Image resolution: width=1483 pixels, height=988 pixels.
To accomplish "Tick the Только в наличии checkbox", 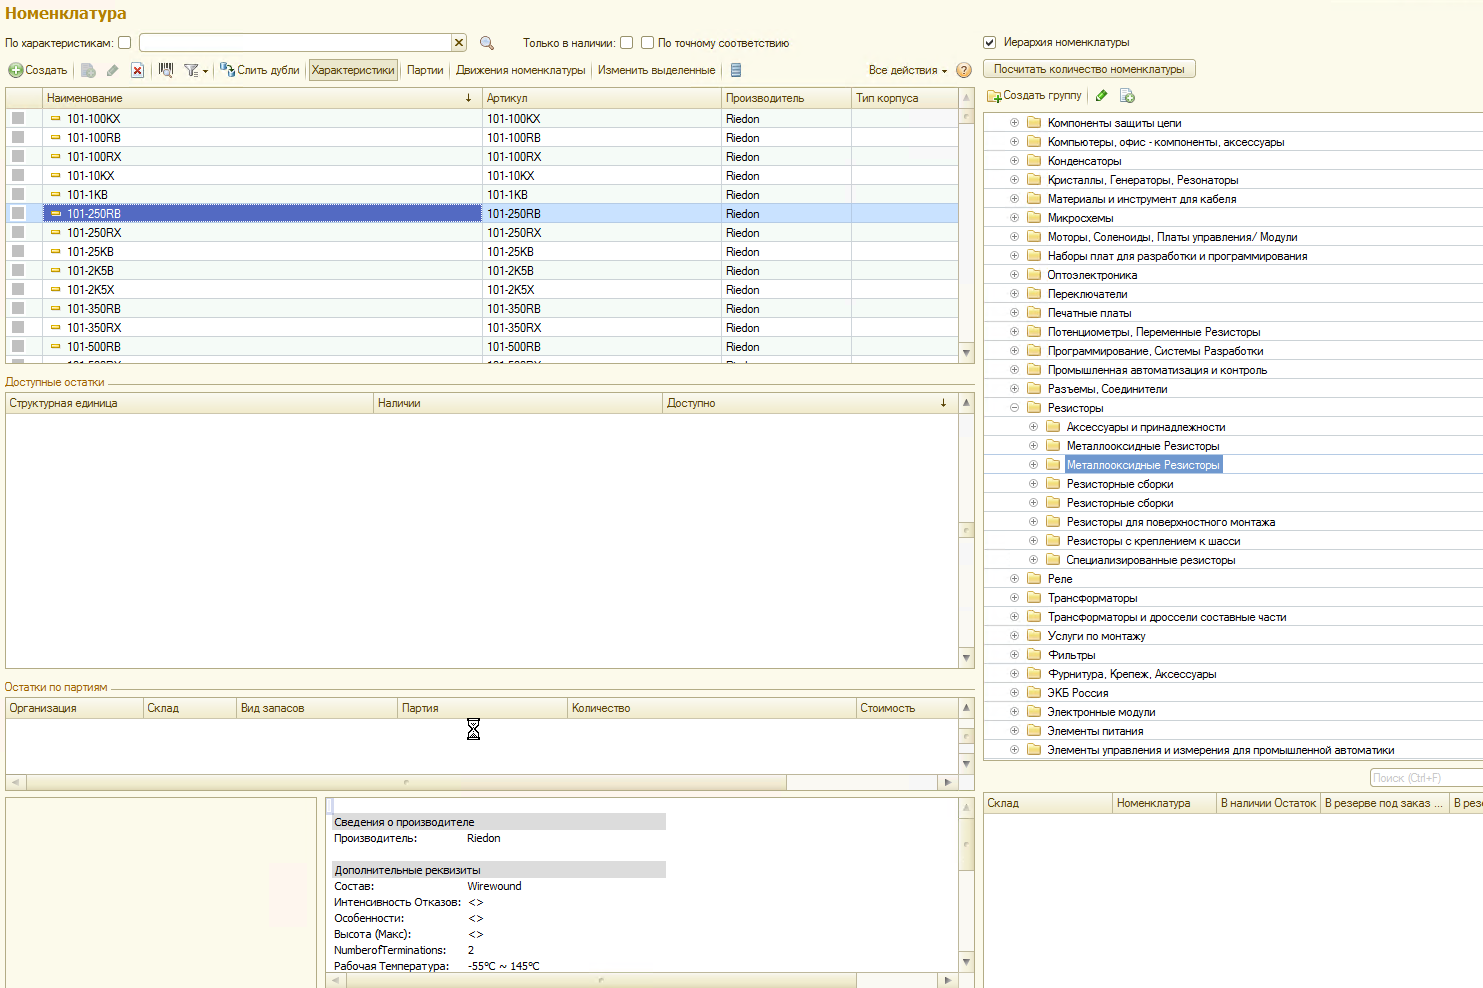I will point(626,43).
